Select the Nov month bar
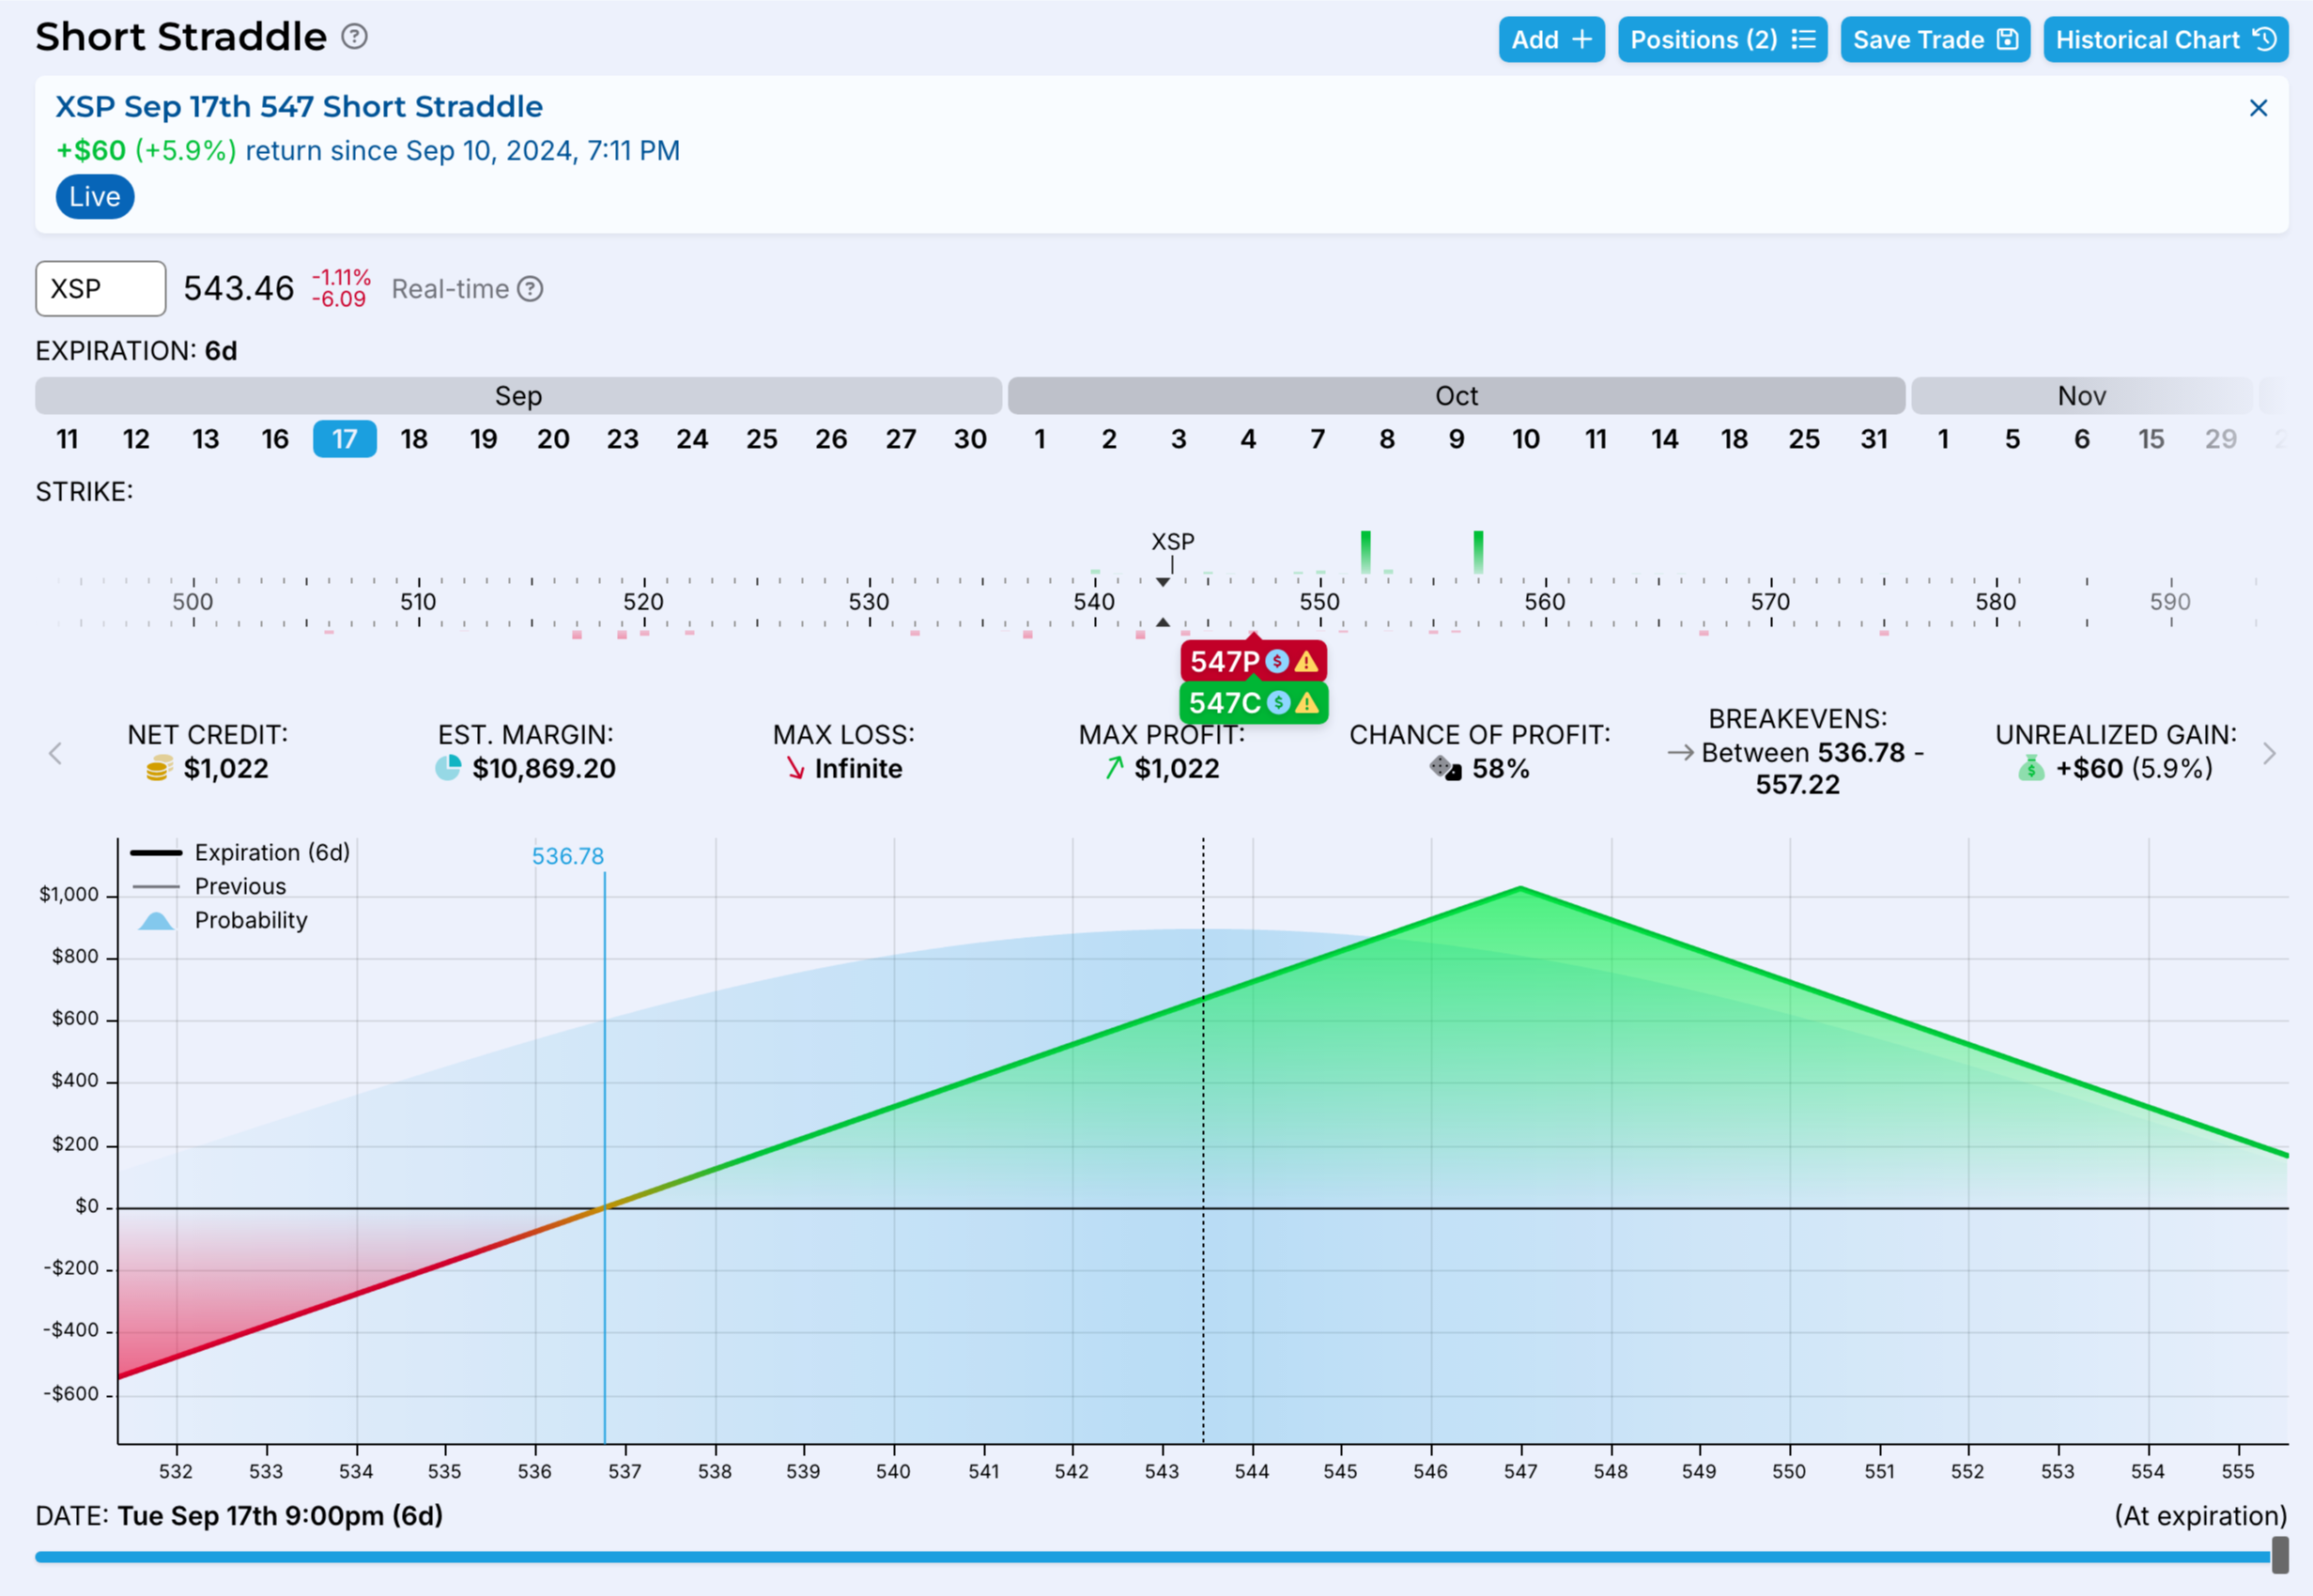Viewport: 2313px width, 1596px height. 2081,396
